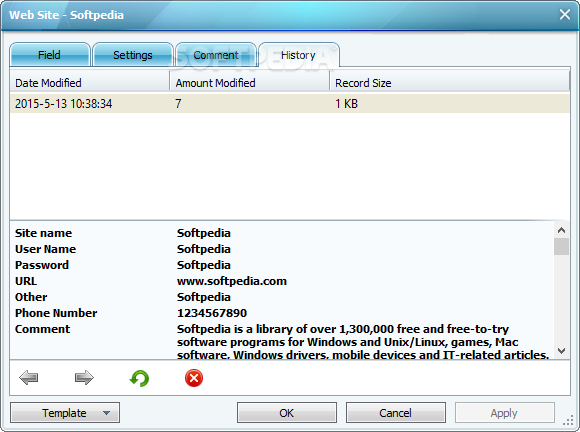Image resolution: width=580 pixels, height=432 pixels.
Task: Select the History tab
Action: (x=299, y=55)
